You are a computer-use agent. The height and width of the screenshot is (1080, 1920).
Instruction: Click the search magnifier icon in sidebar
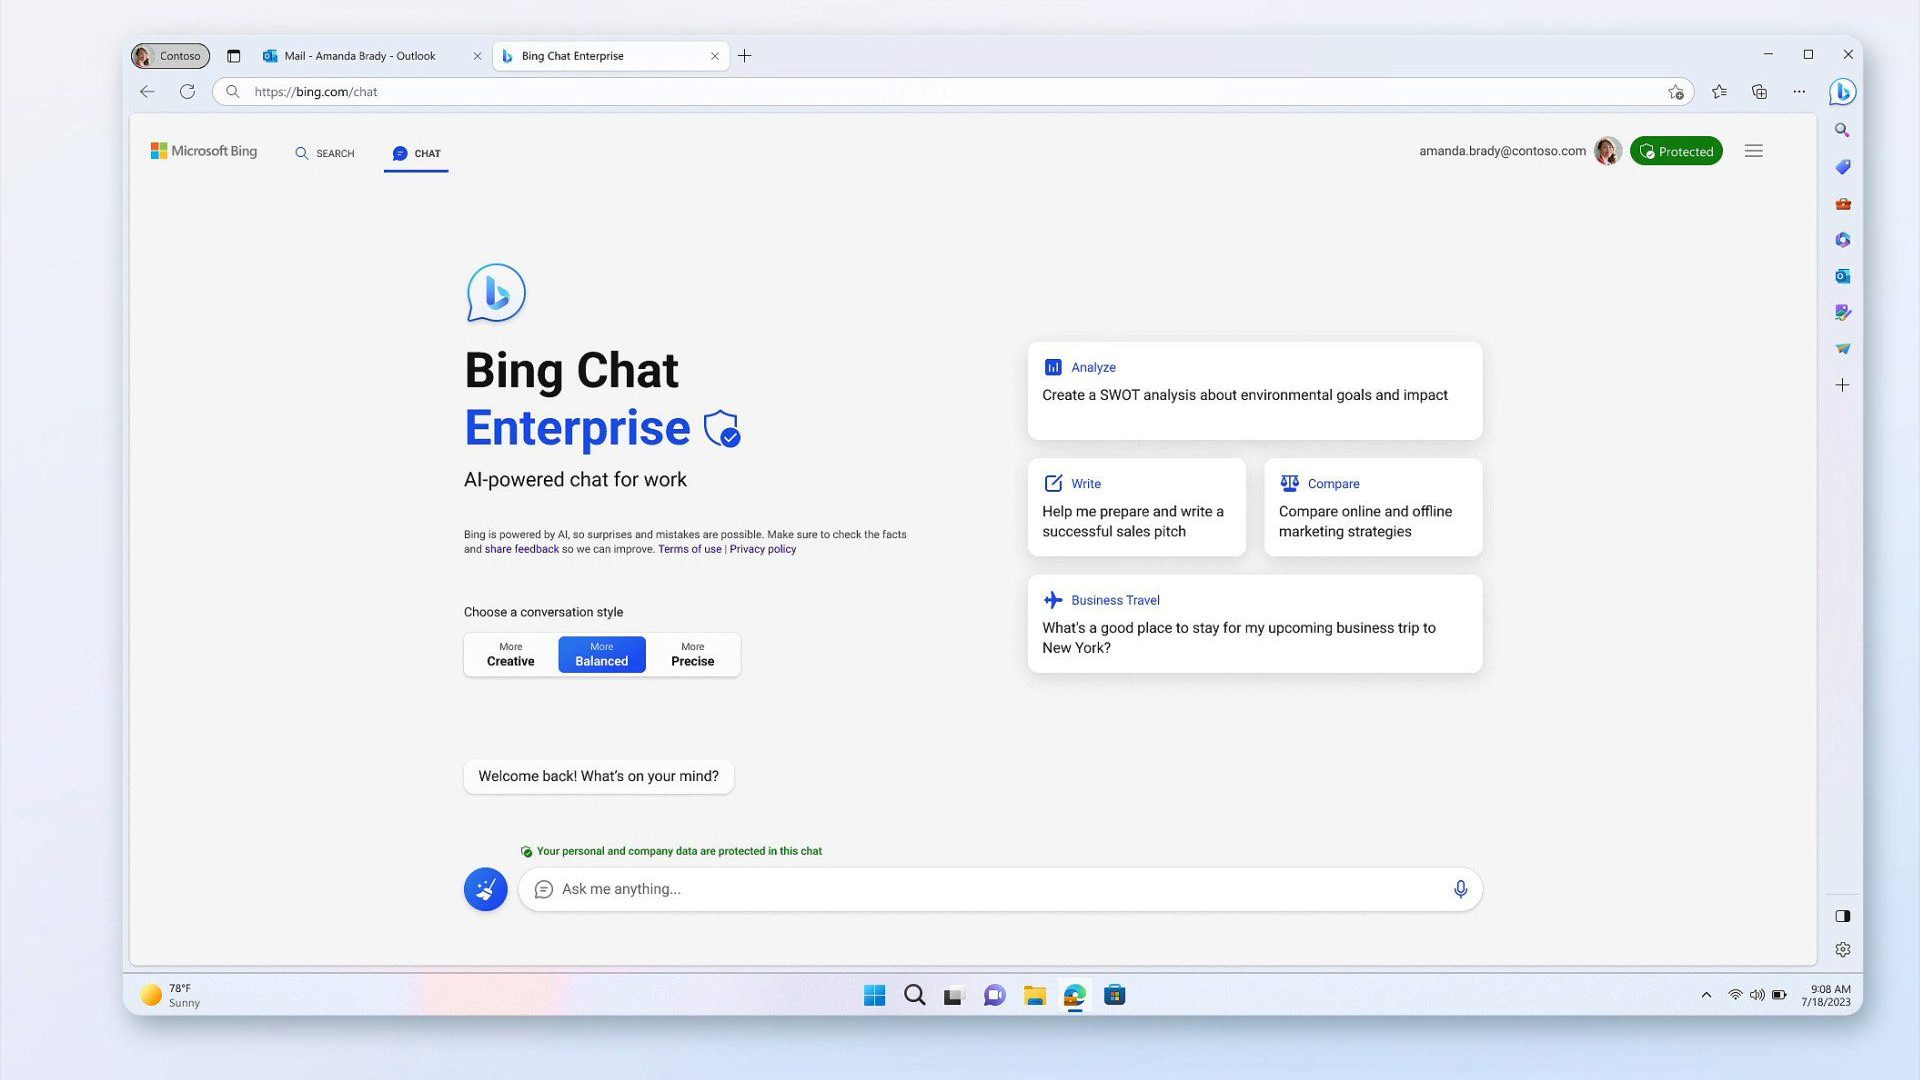click(x=1842, y=129)
